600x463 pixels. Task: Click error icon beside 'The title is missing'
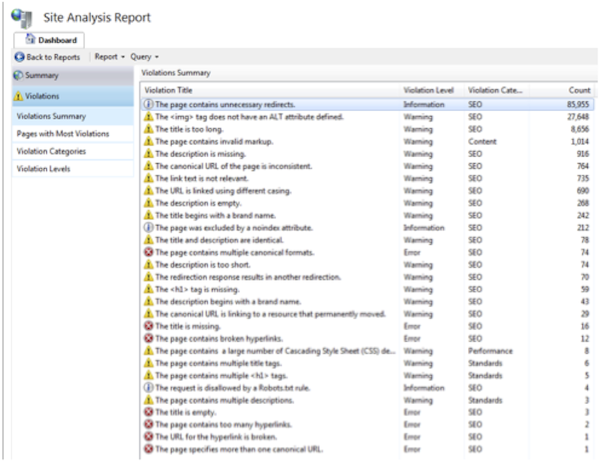pos(148,326)
